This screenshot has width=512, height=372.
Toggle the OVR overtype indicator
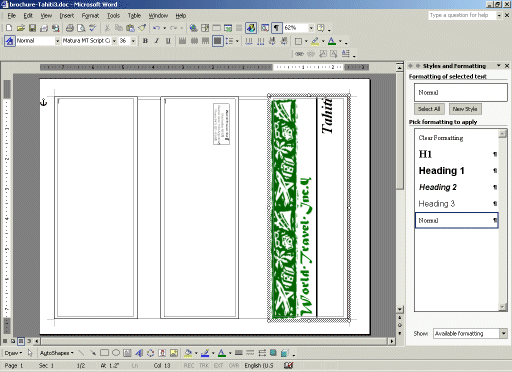[234, 365]
